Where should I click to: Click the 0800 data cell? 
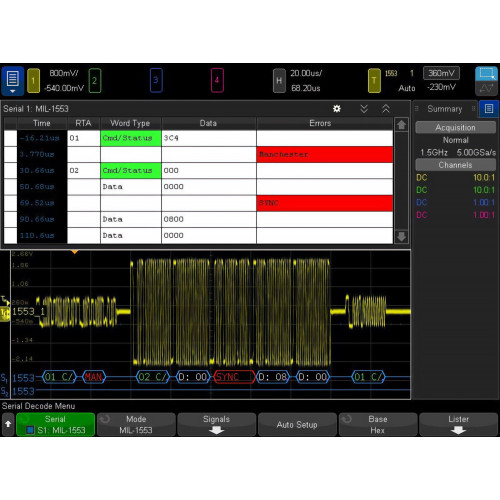[x=209, y=219]
